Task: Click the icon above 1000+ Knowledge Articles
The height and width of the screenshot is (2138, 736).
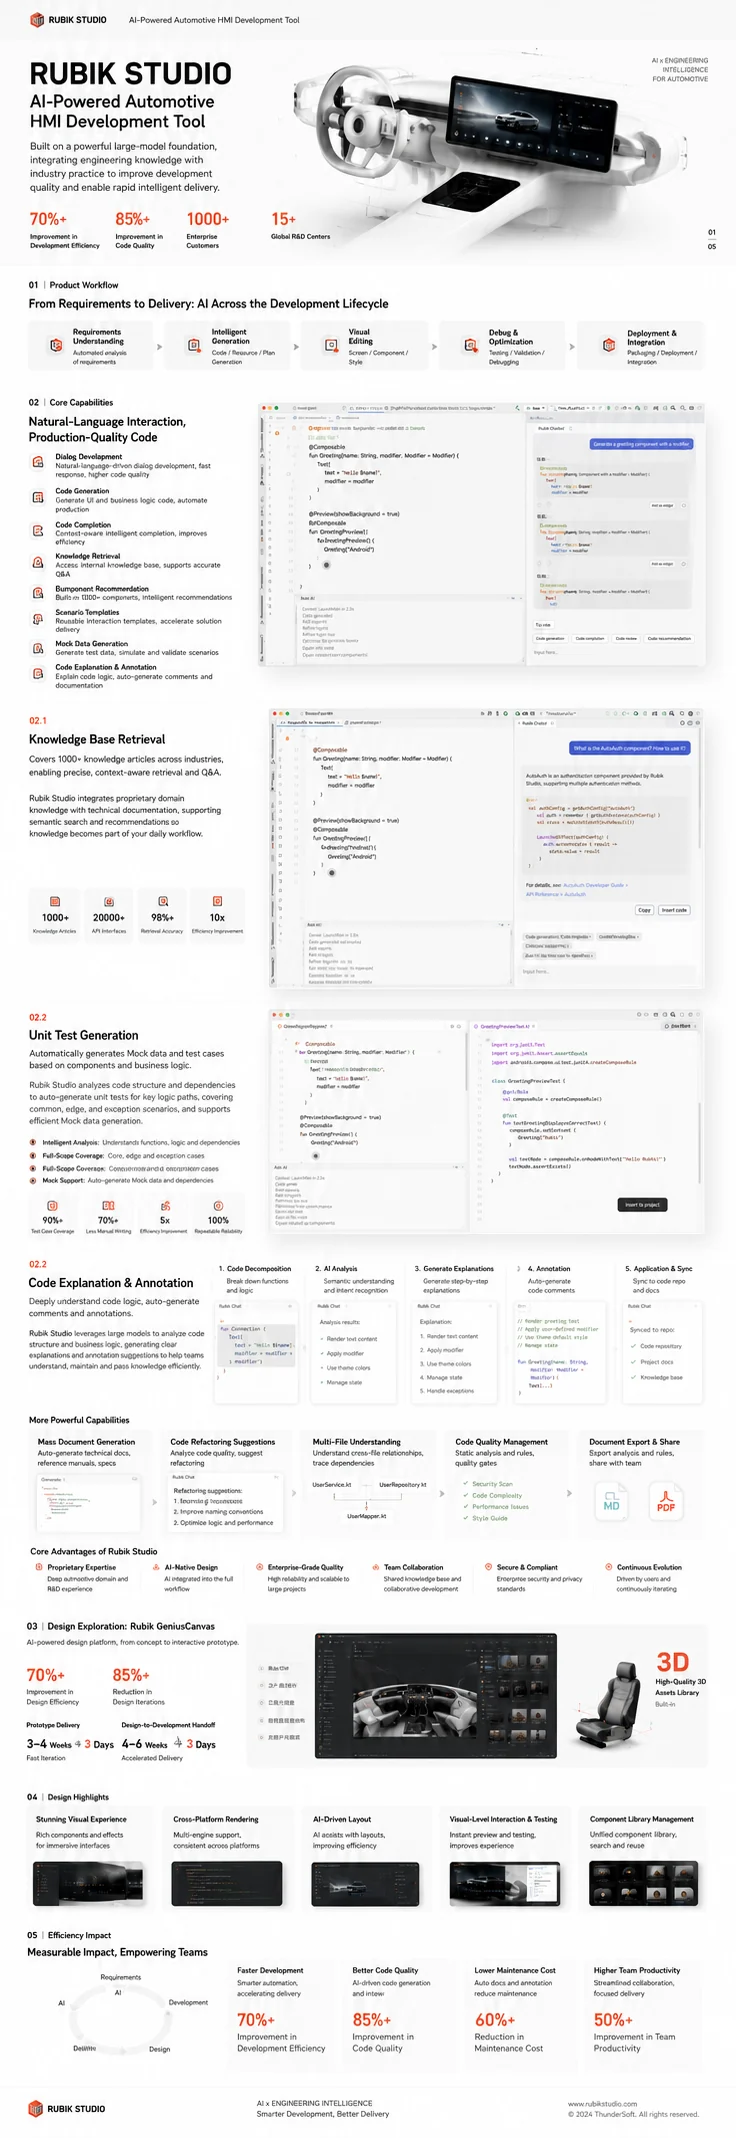Action: click(55, 901)
